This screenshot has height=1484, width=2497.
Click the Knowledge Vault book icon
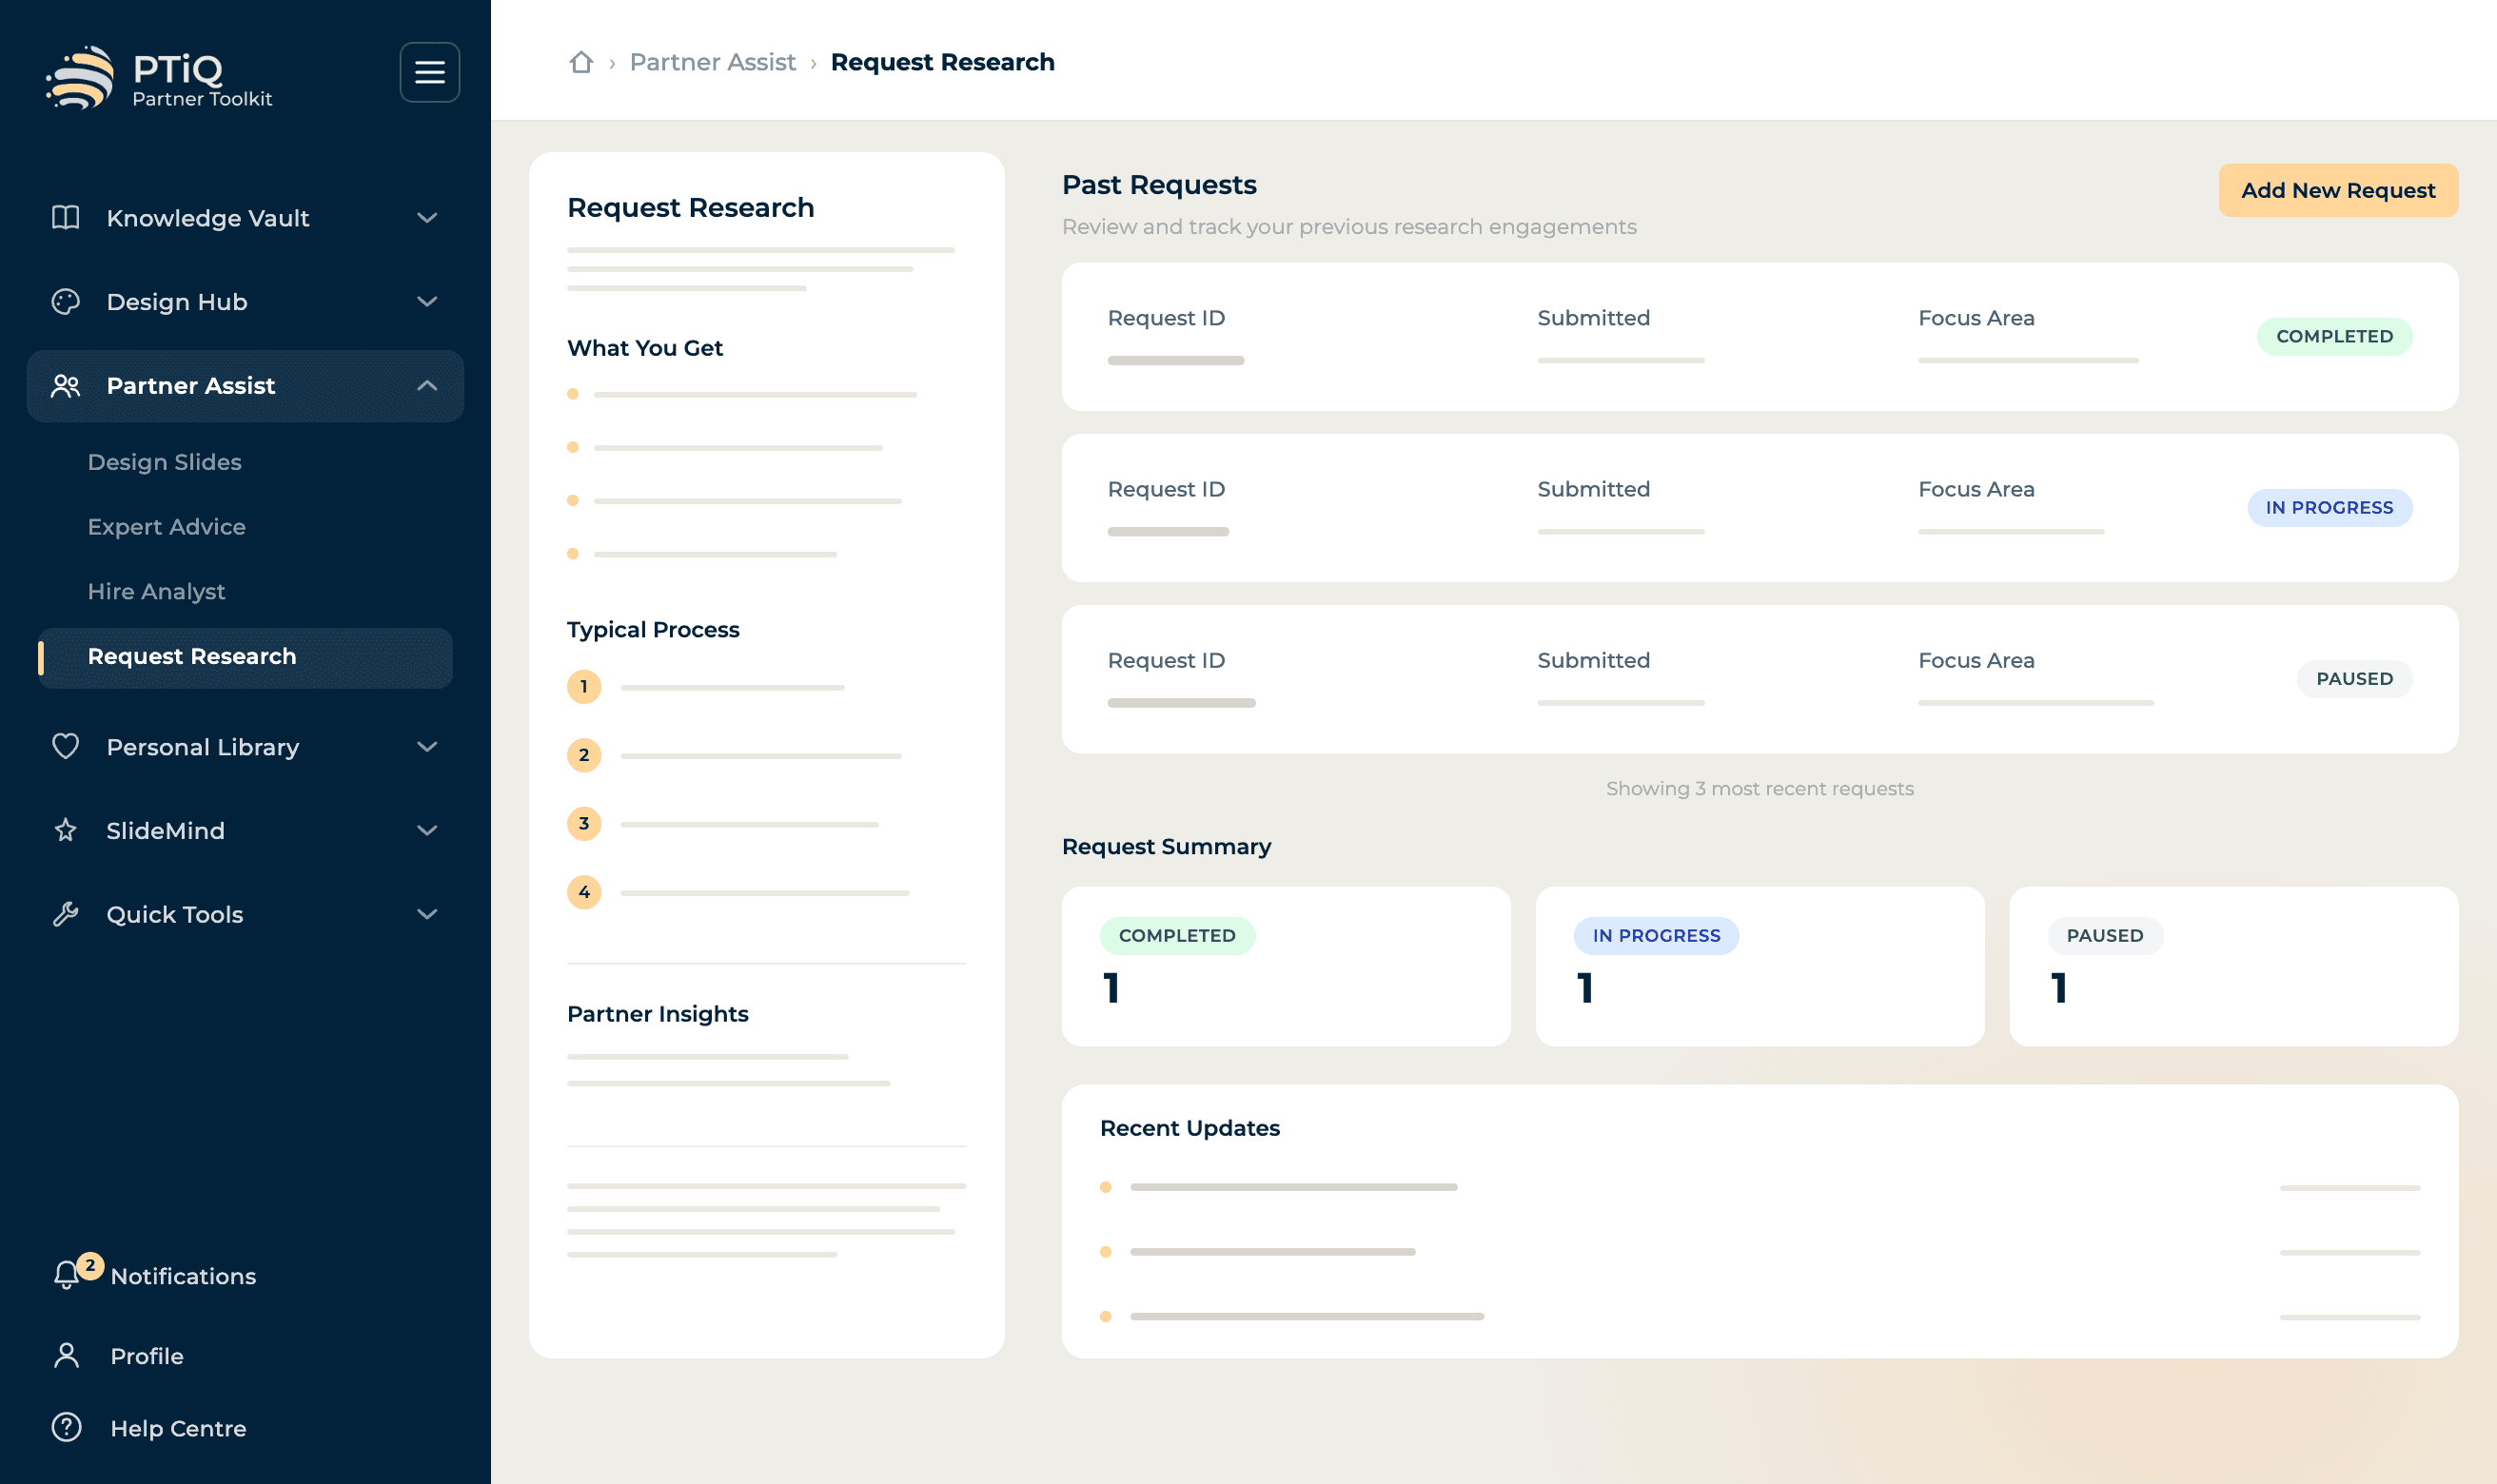coord(66,217)
